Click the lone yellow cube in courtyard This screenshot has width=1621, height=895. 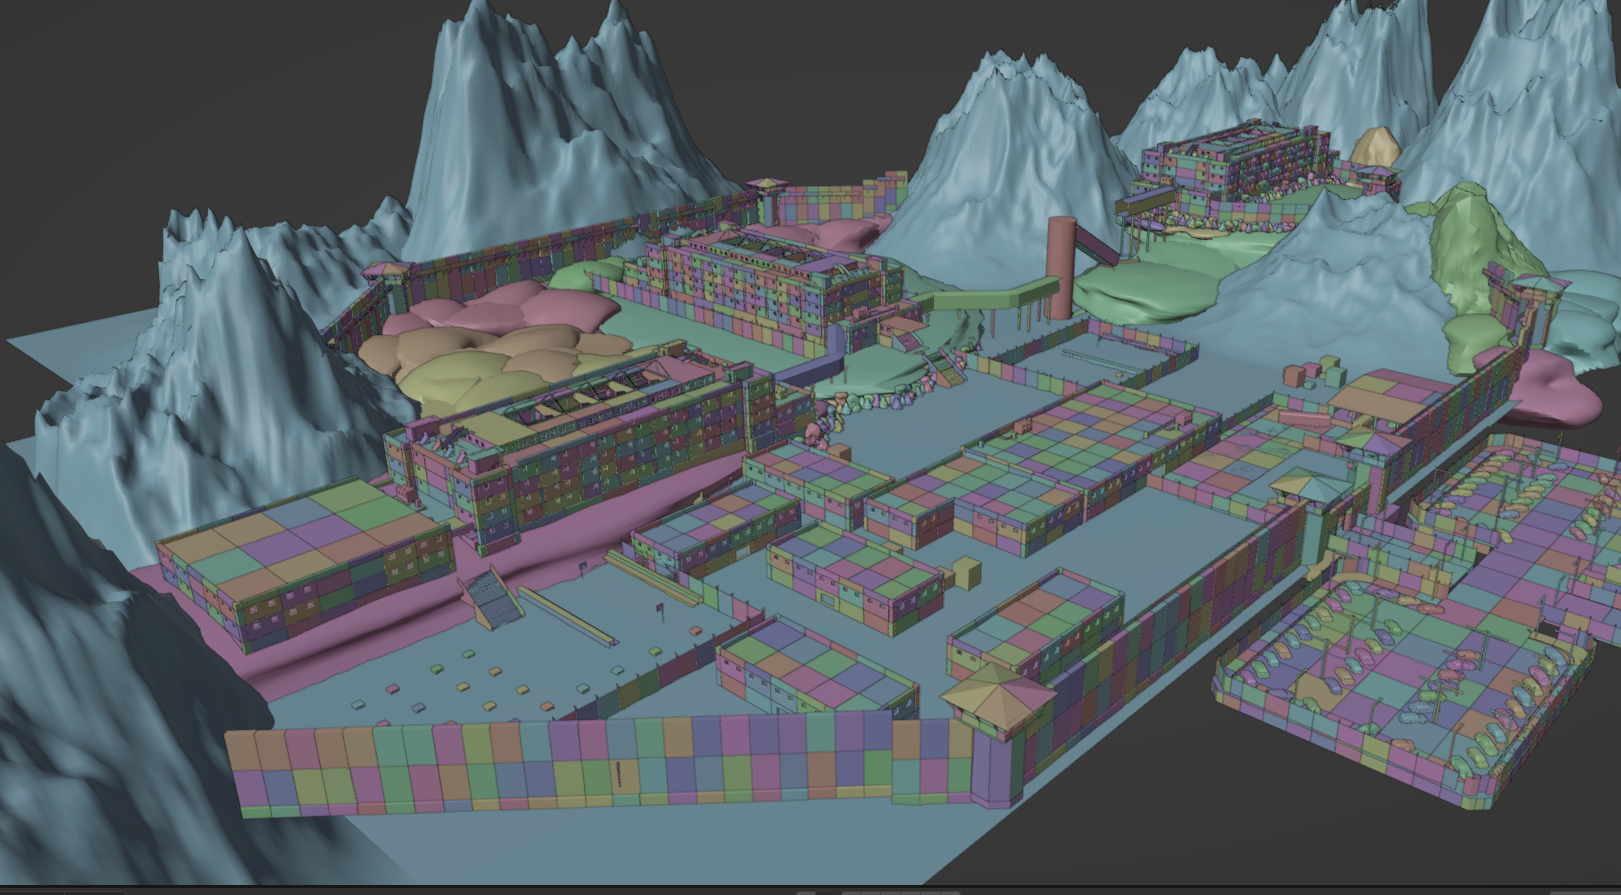click(967, 573)
